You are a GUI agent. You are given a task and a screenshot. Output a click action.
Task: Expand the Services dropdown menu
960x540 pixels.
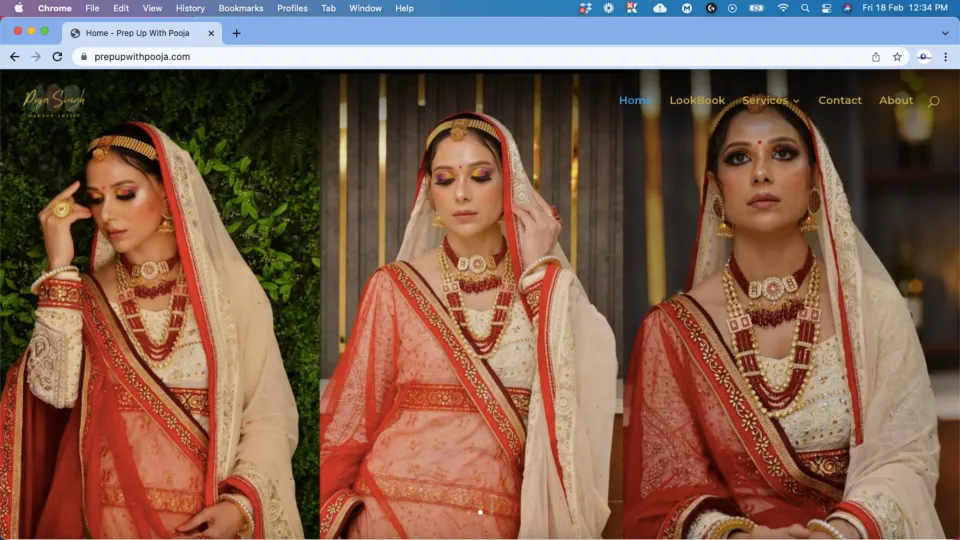click(770, 100)
